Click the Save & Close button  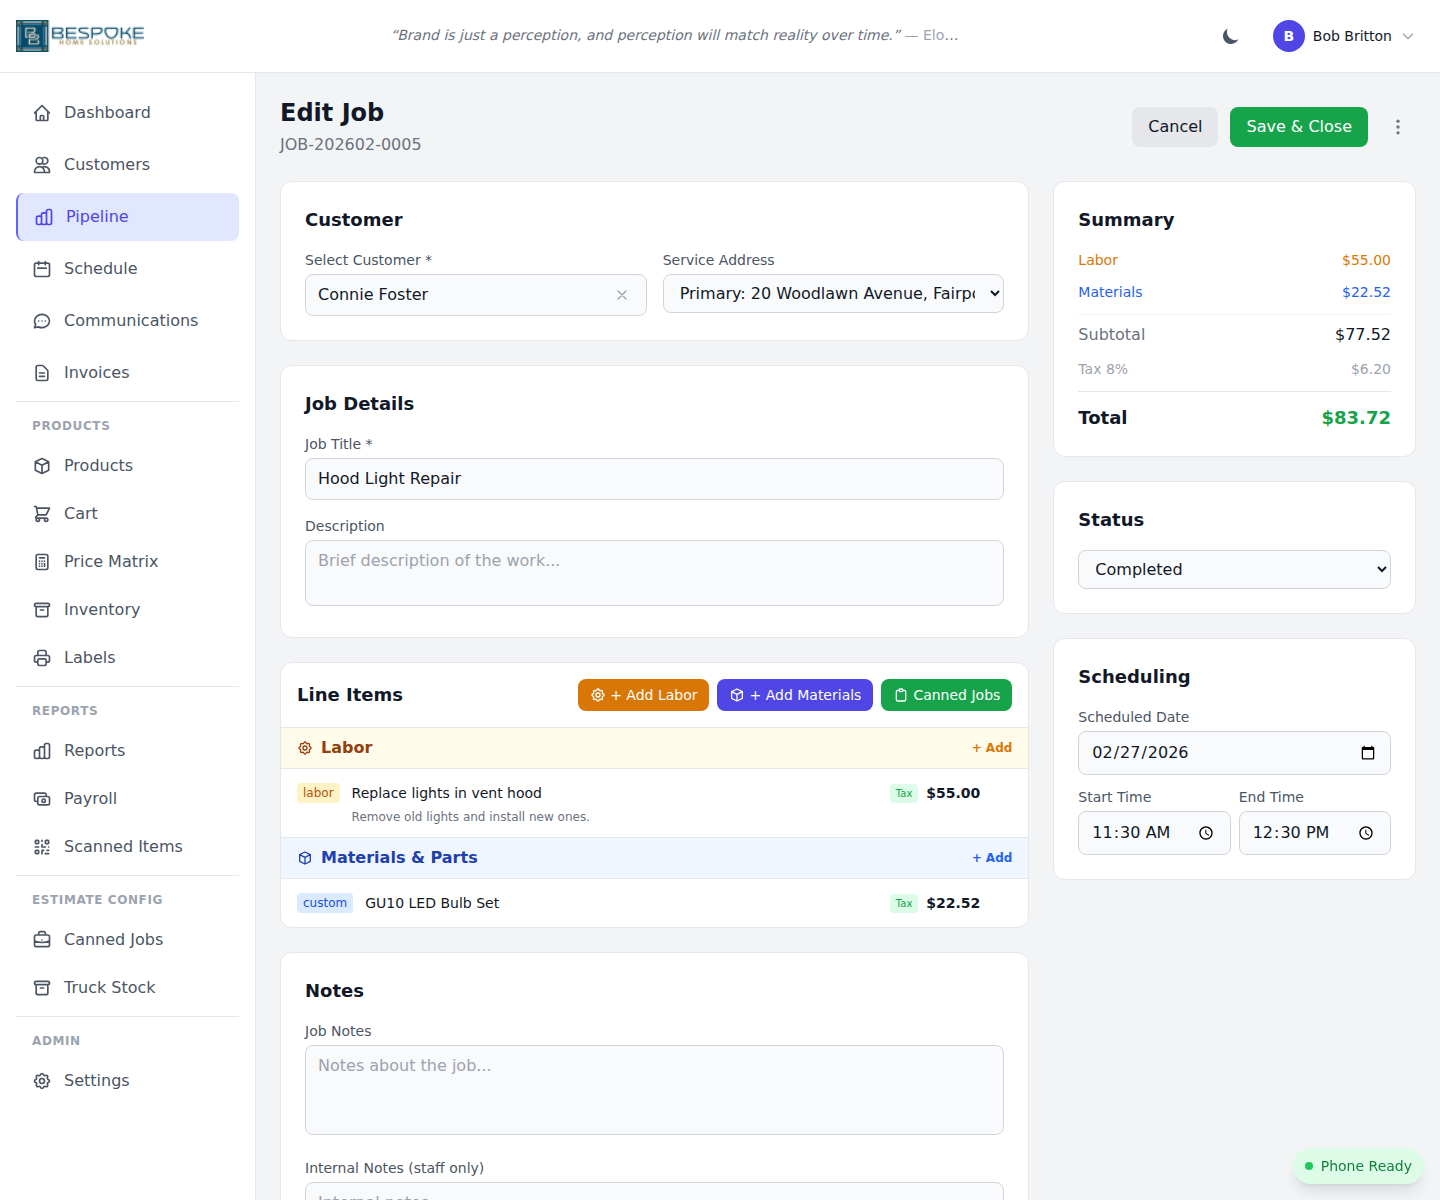[1298, 127]
